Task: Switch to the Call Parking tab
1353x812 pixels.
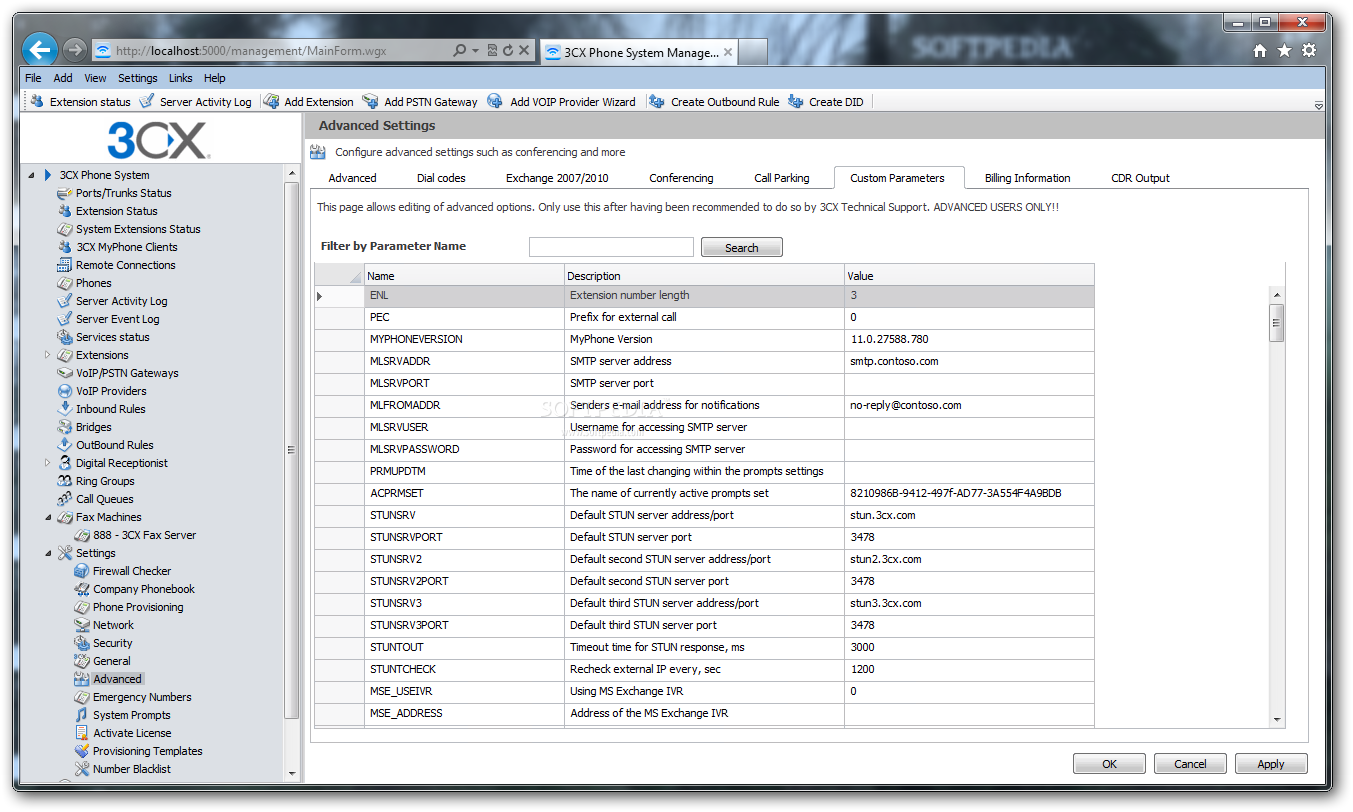Action: tap(782, 178)
